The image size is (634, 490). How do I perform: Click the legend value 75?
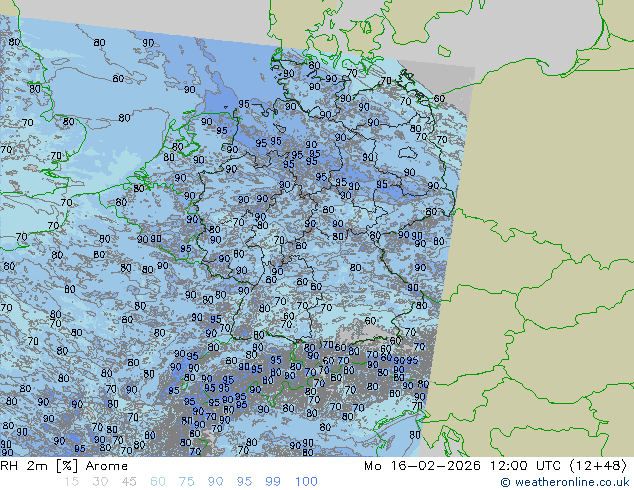(x=186, y=482)
